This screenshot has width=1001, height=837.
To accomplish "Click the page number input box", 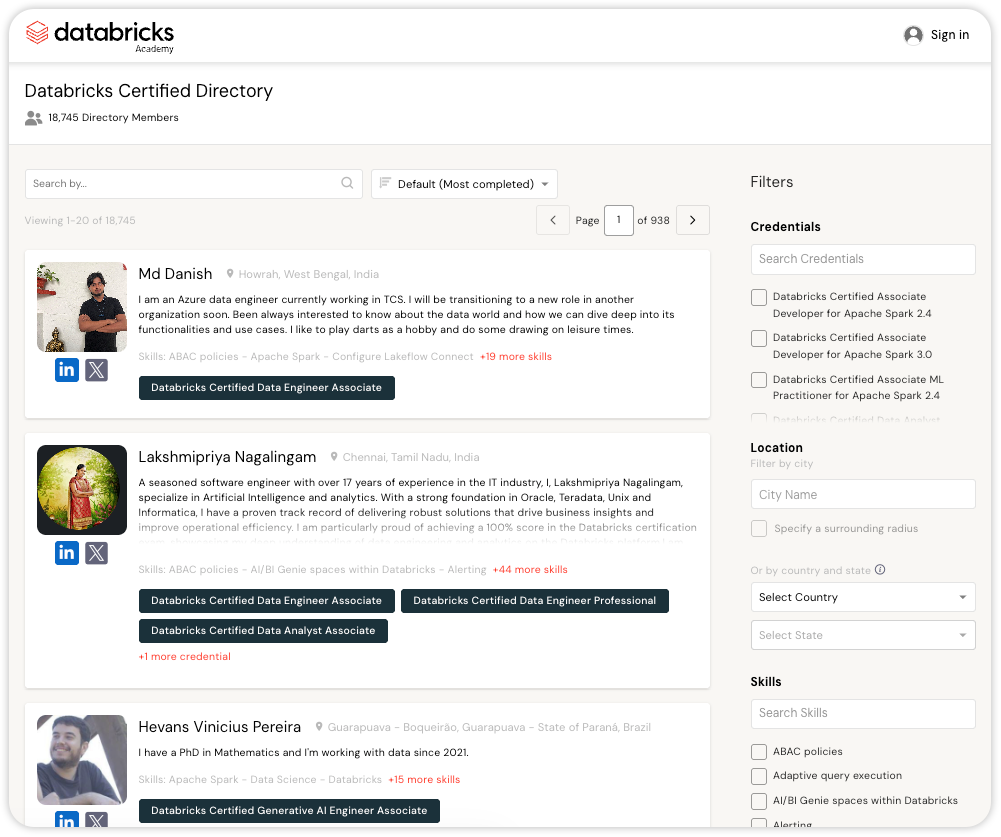I will (619, 220).
